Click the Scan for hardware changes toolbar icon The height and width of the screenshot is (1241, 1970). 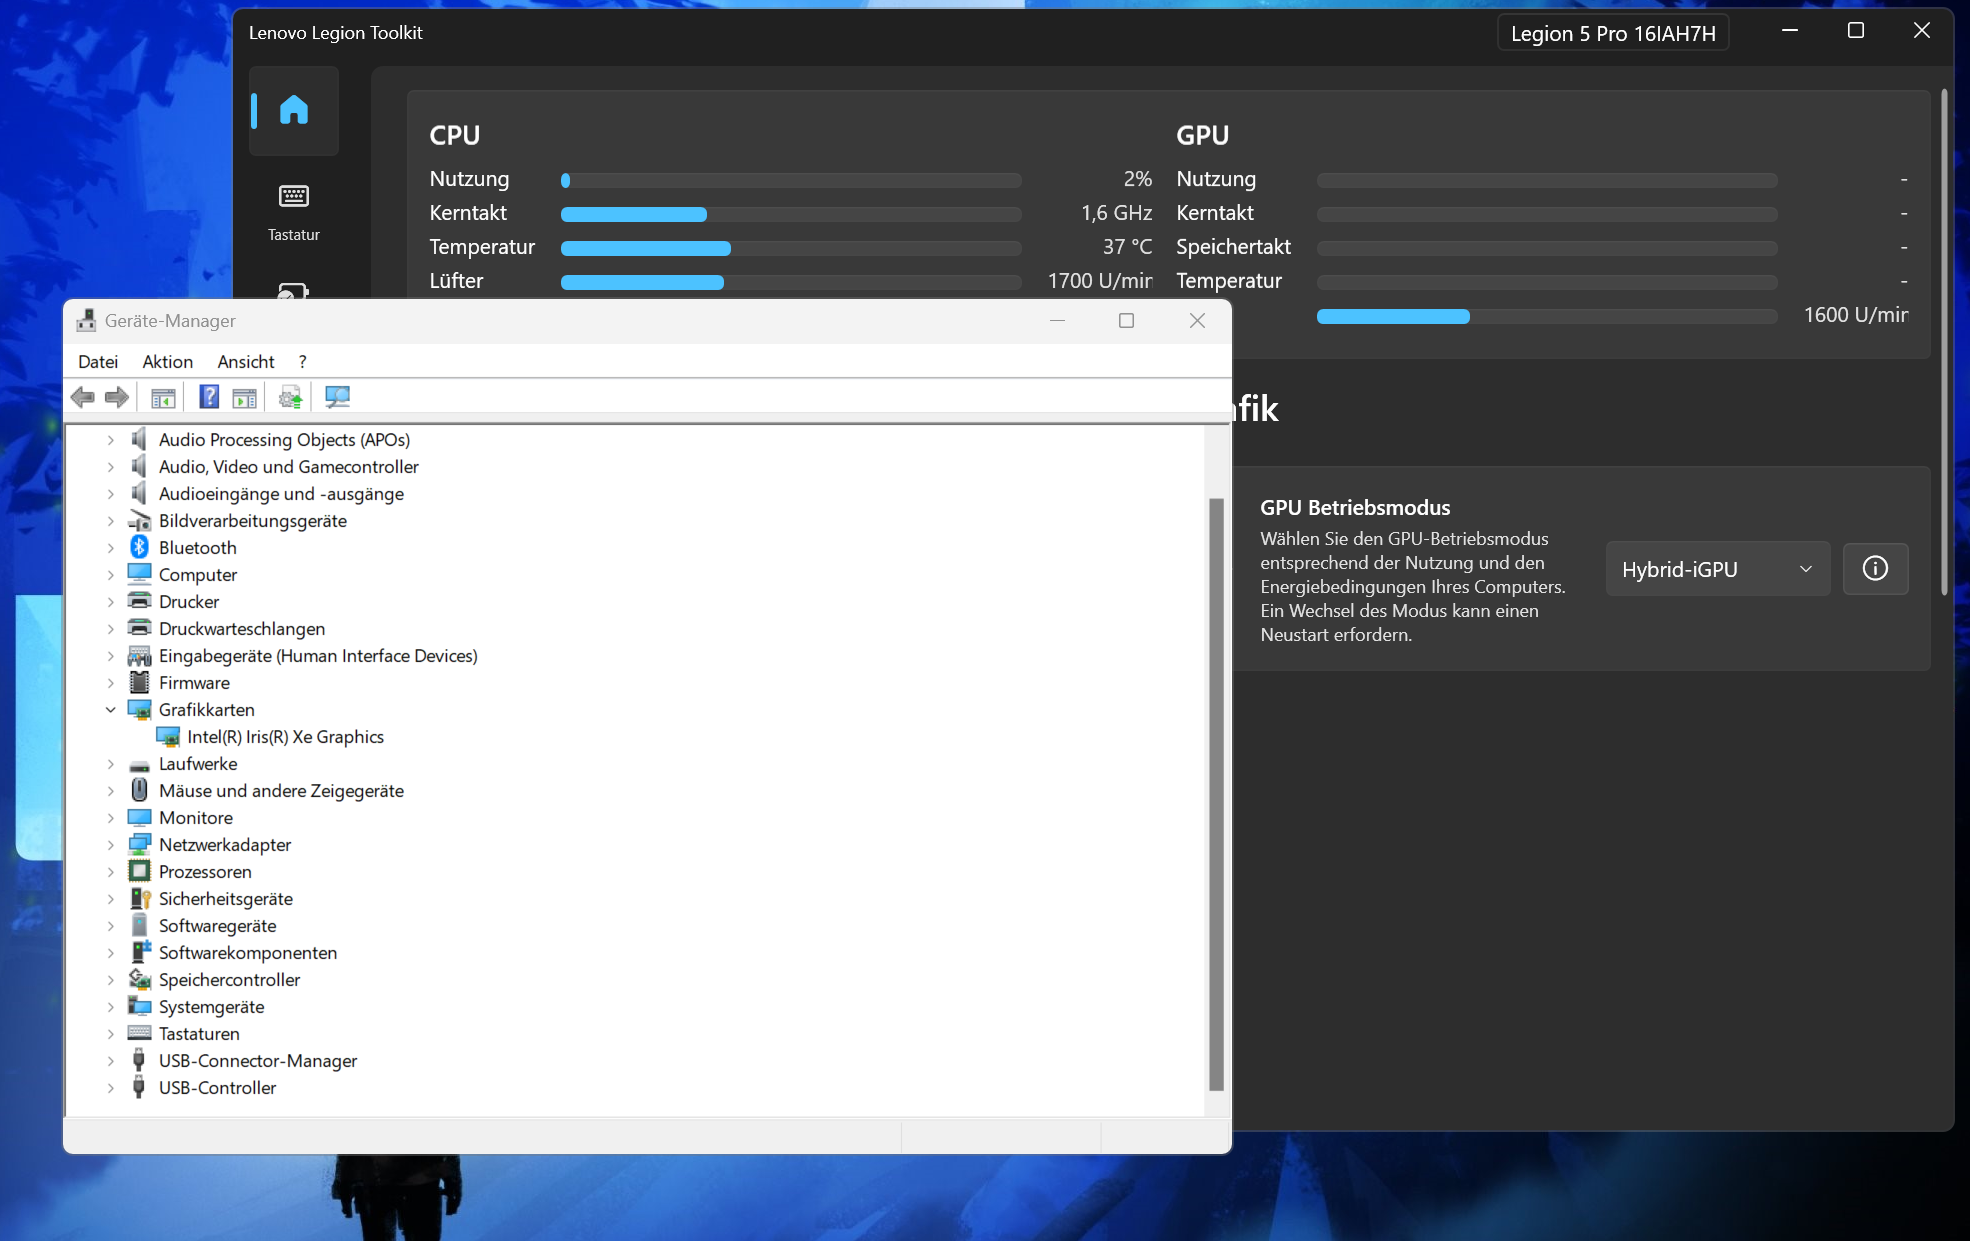[337, 397]
